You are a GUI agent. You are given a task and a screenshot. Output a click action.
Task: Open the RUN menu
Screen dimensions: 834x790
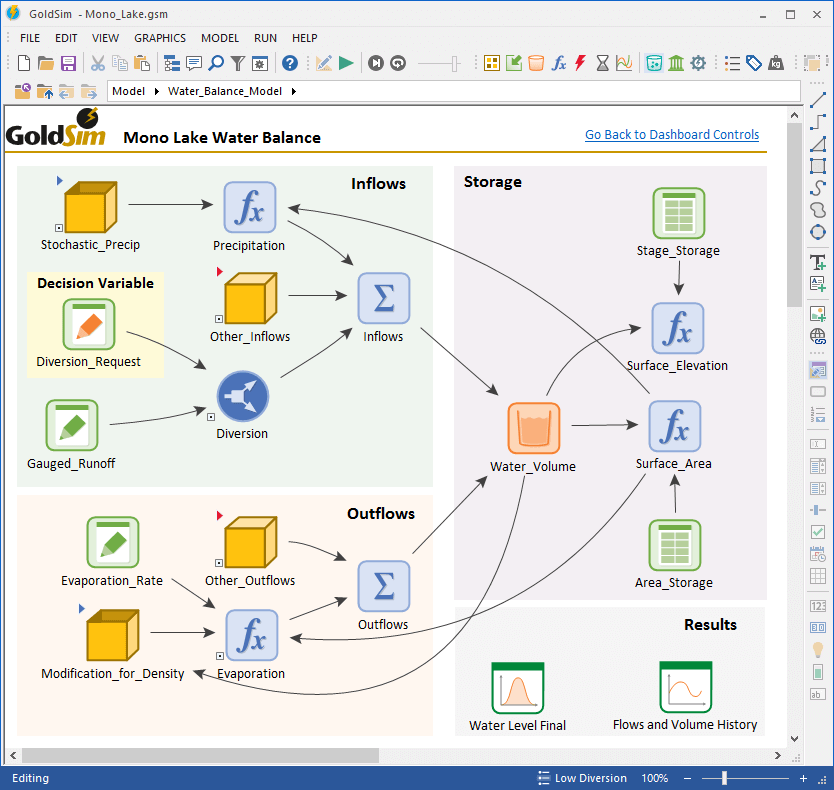[265, 38]
